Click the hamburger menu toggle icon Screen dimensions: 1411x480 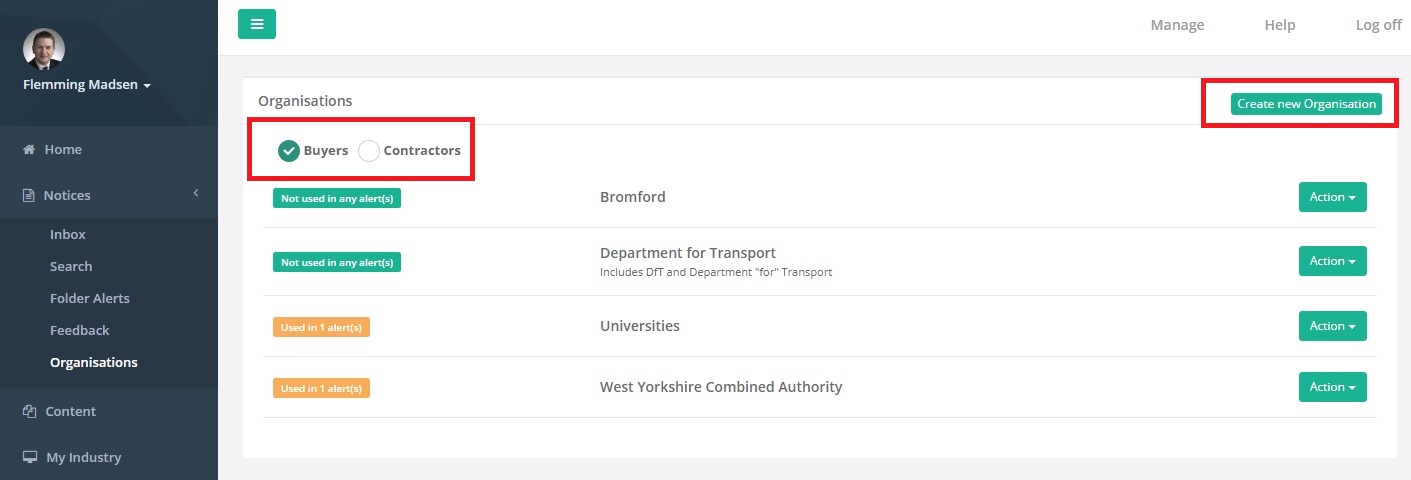click(x=257, y=24)
